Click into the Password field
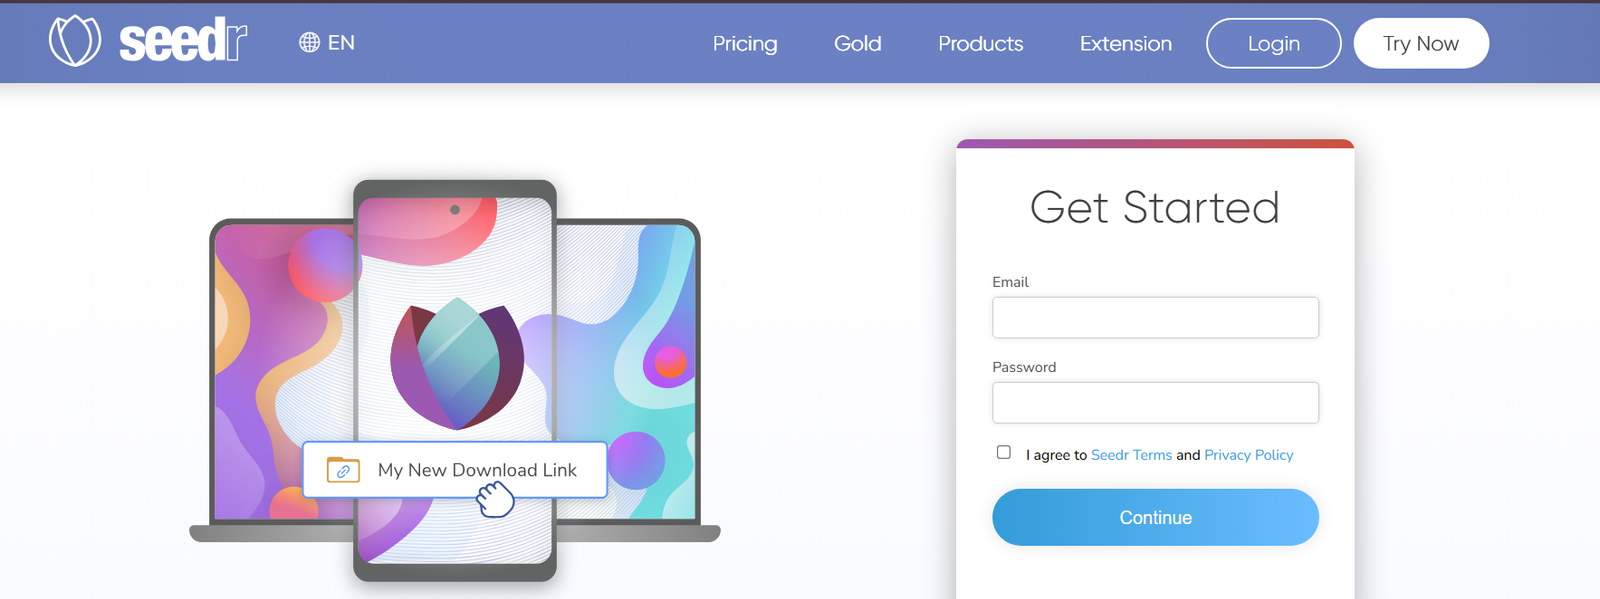This screenshot has height=599, width=1600. pos(1155,403)
